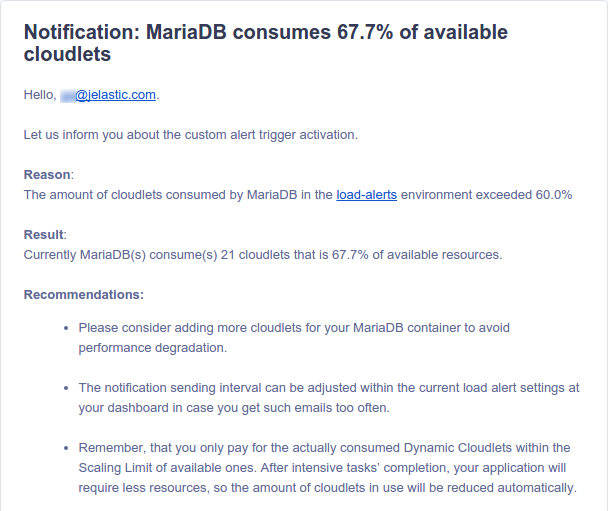Click the 'reduced automatically' final line
Viewport: 608px width, 511px height.
328,488
